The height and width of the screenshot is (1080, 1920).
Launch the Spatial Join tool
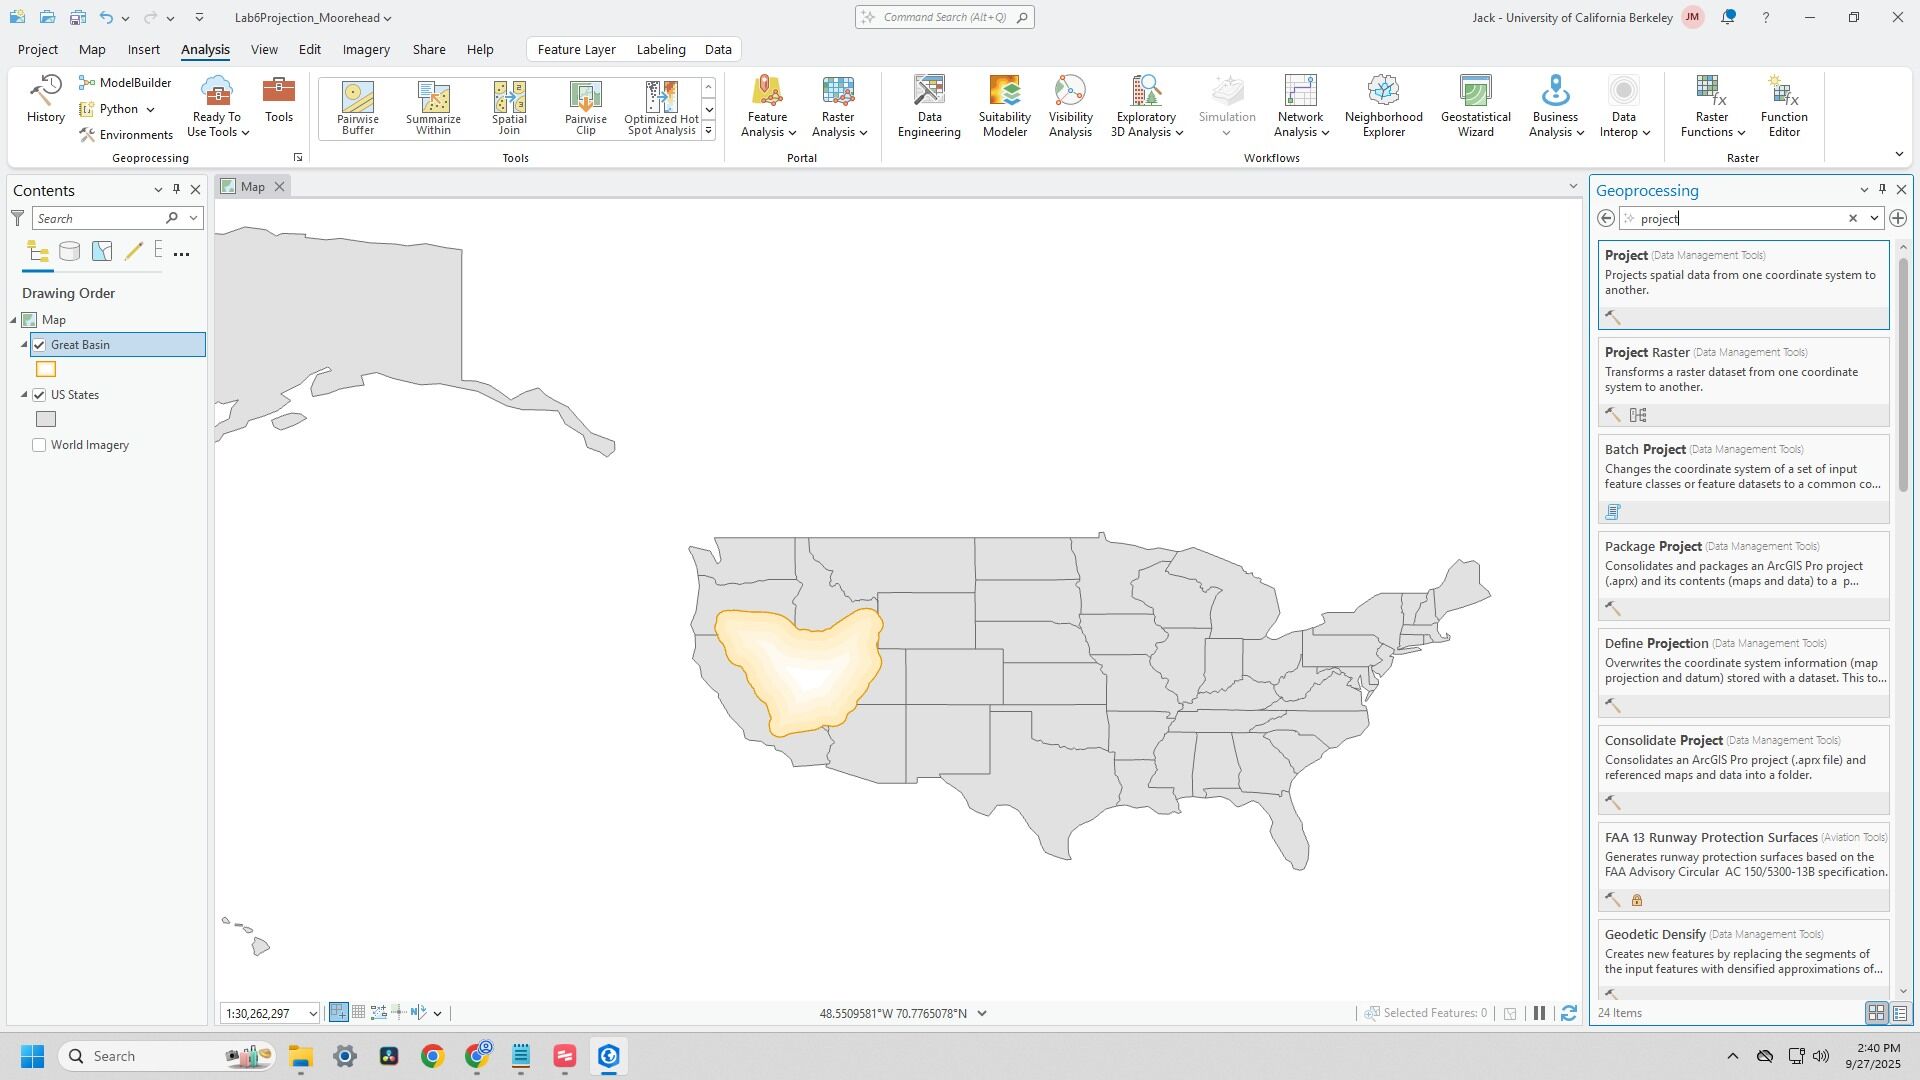coord(509,107)
